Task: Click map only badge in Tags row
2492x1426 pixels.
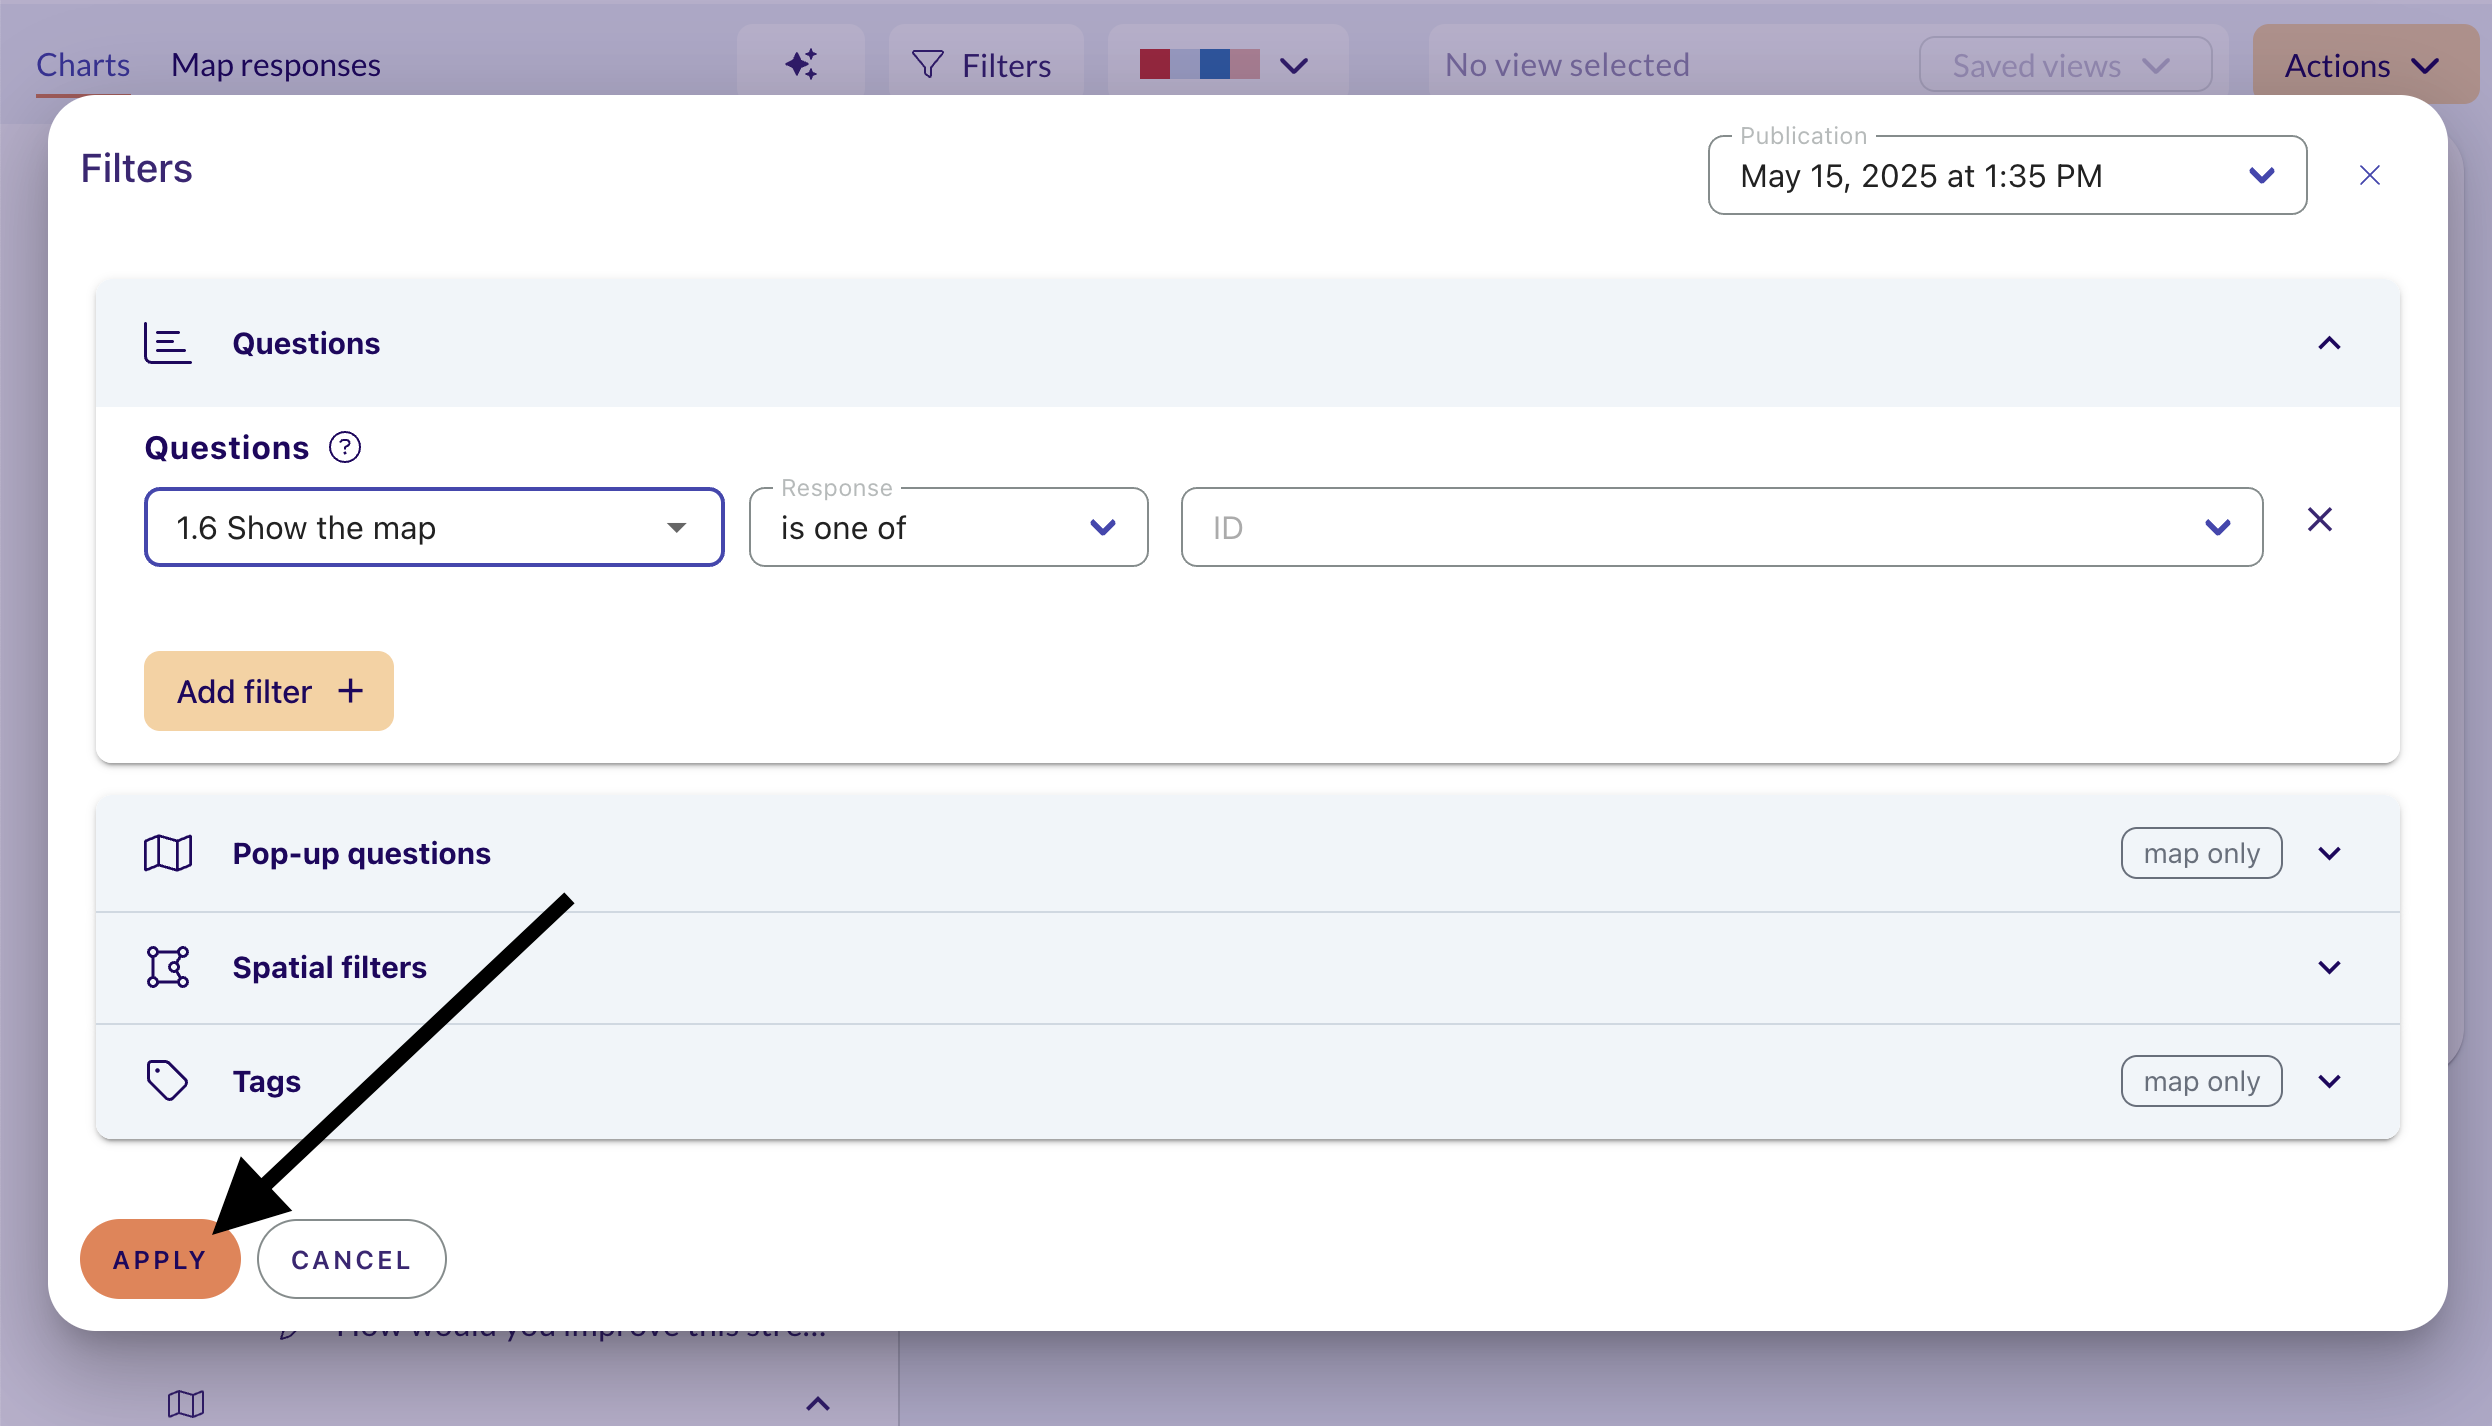Action: [x=2201, y=1081]
